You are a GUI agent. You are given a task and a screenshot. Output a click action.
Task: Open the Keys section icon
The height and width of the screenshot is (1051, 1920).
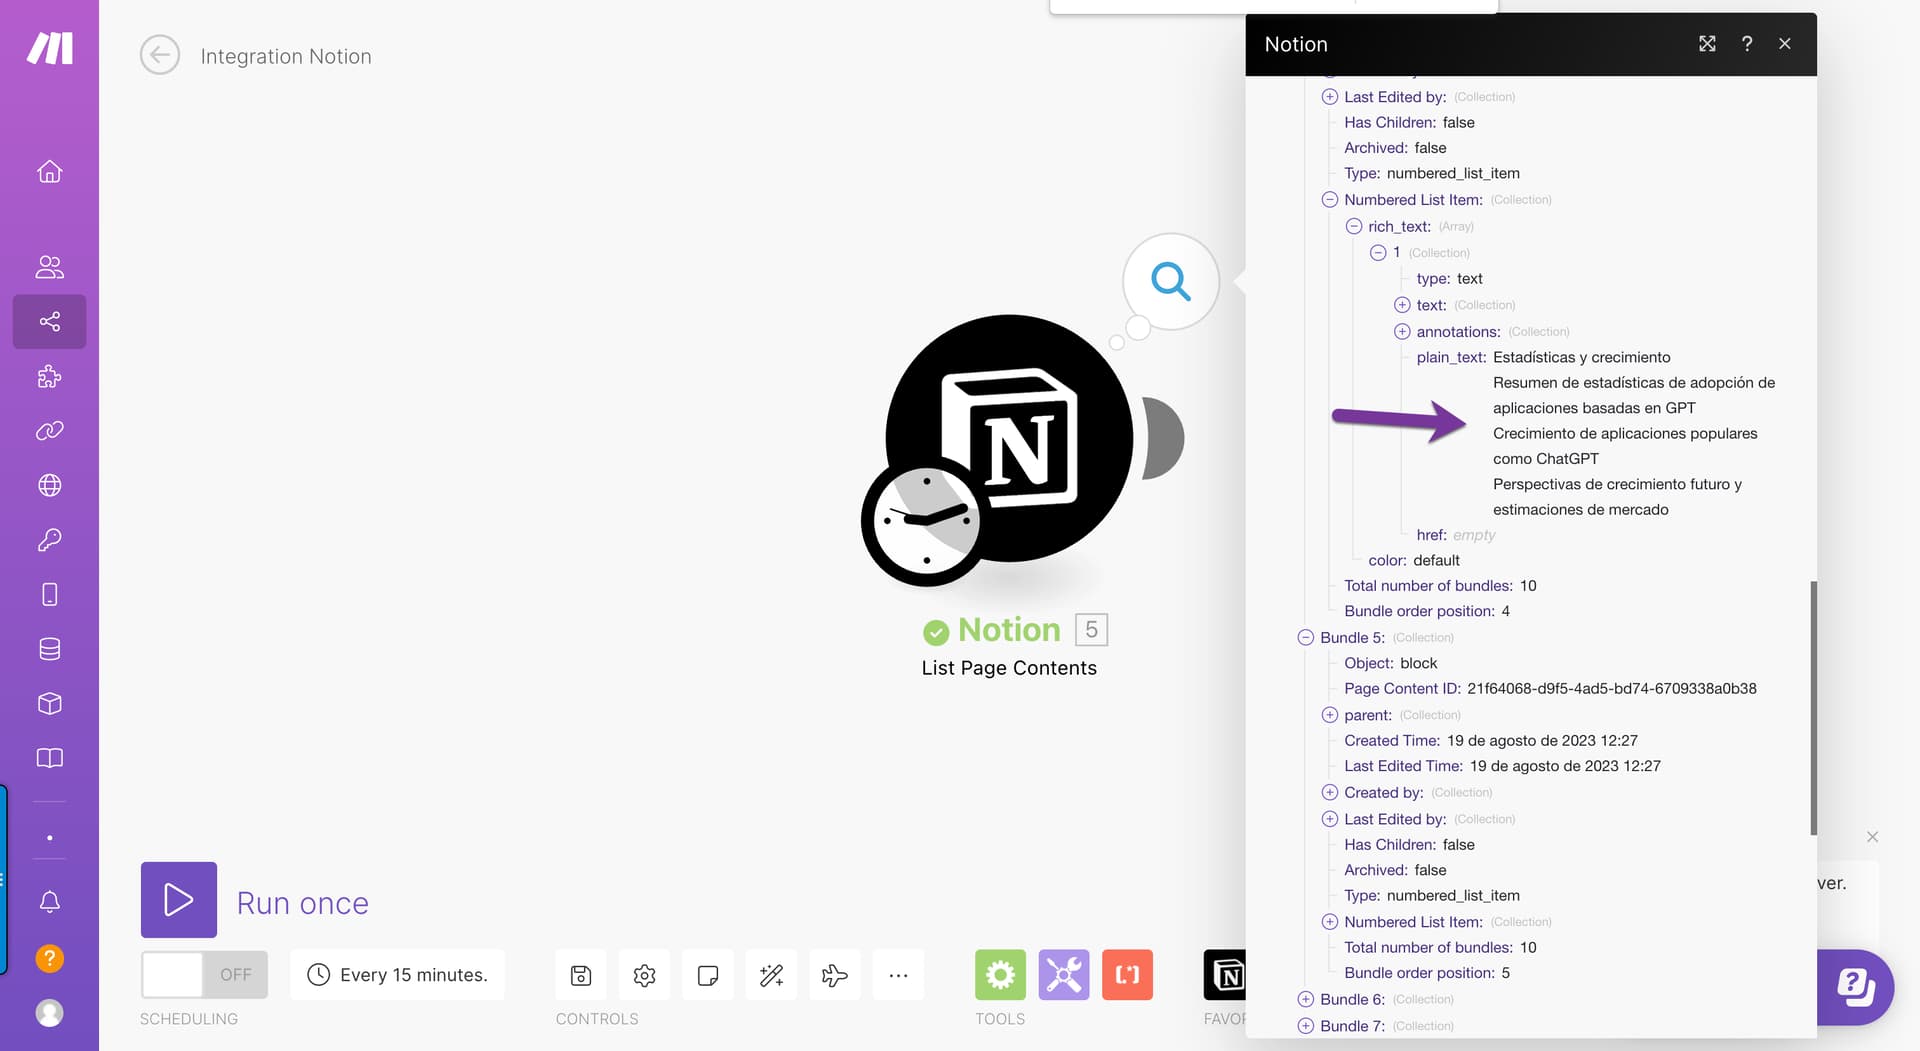pos(49,540)
